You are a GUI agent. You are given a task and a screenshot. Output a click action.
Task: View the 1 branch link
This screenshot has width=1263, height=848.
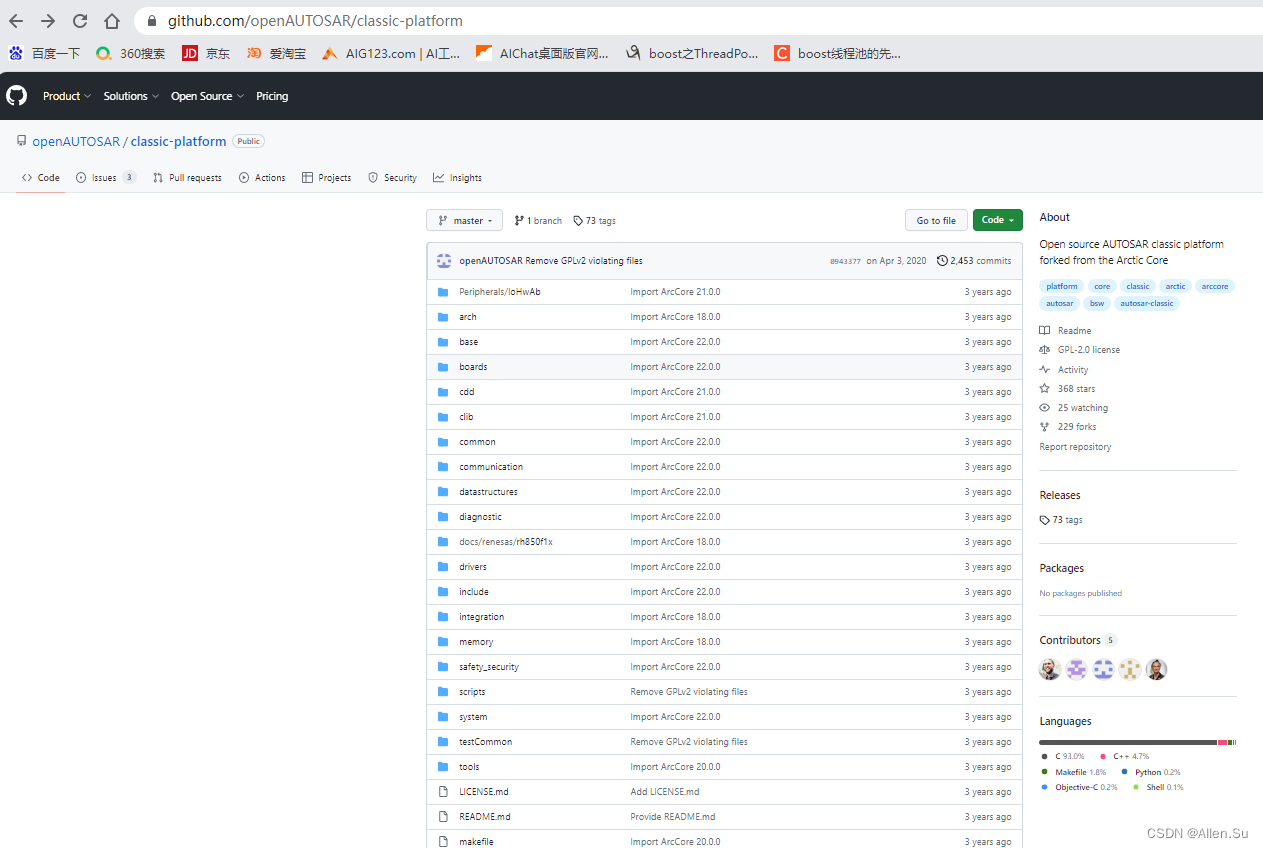[538, 221]
